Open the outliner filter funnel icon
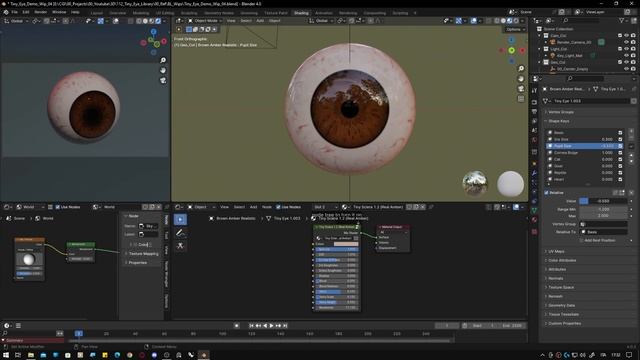640x360 pixels. [622, 20]
